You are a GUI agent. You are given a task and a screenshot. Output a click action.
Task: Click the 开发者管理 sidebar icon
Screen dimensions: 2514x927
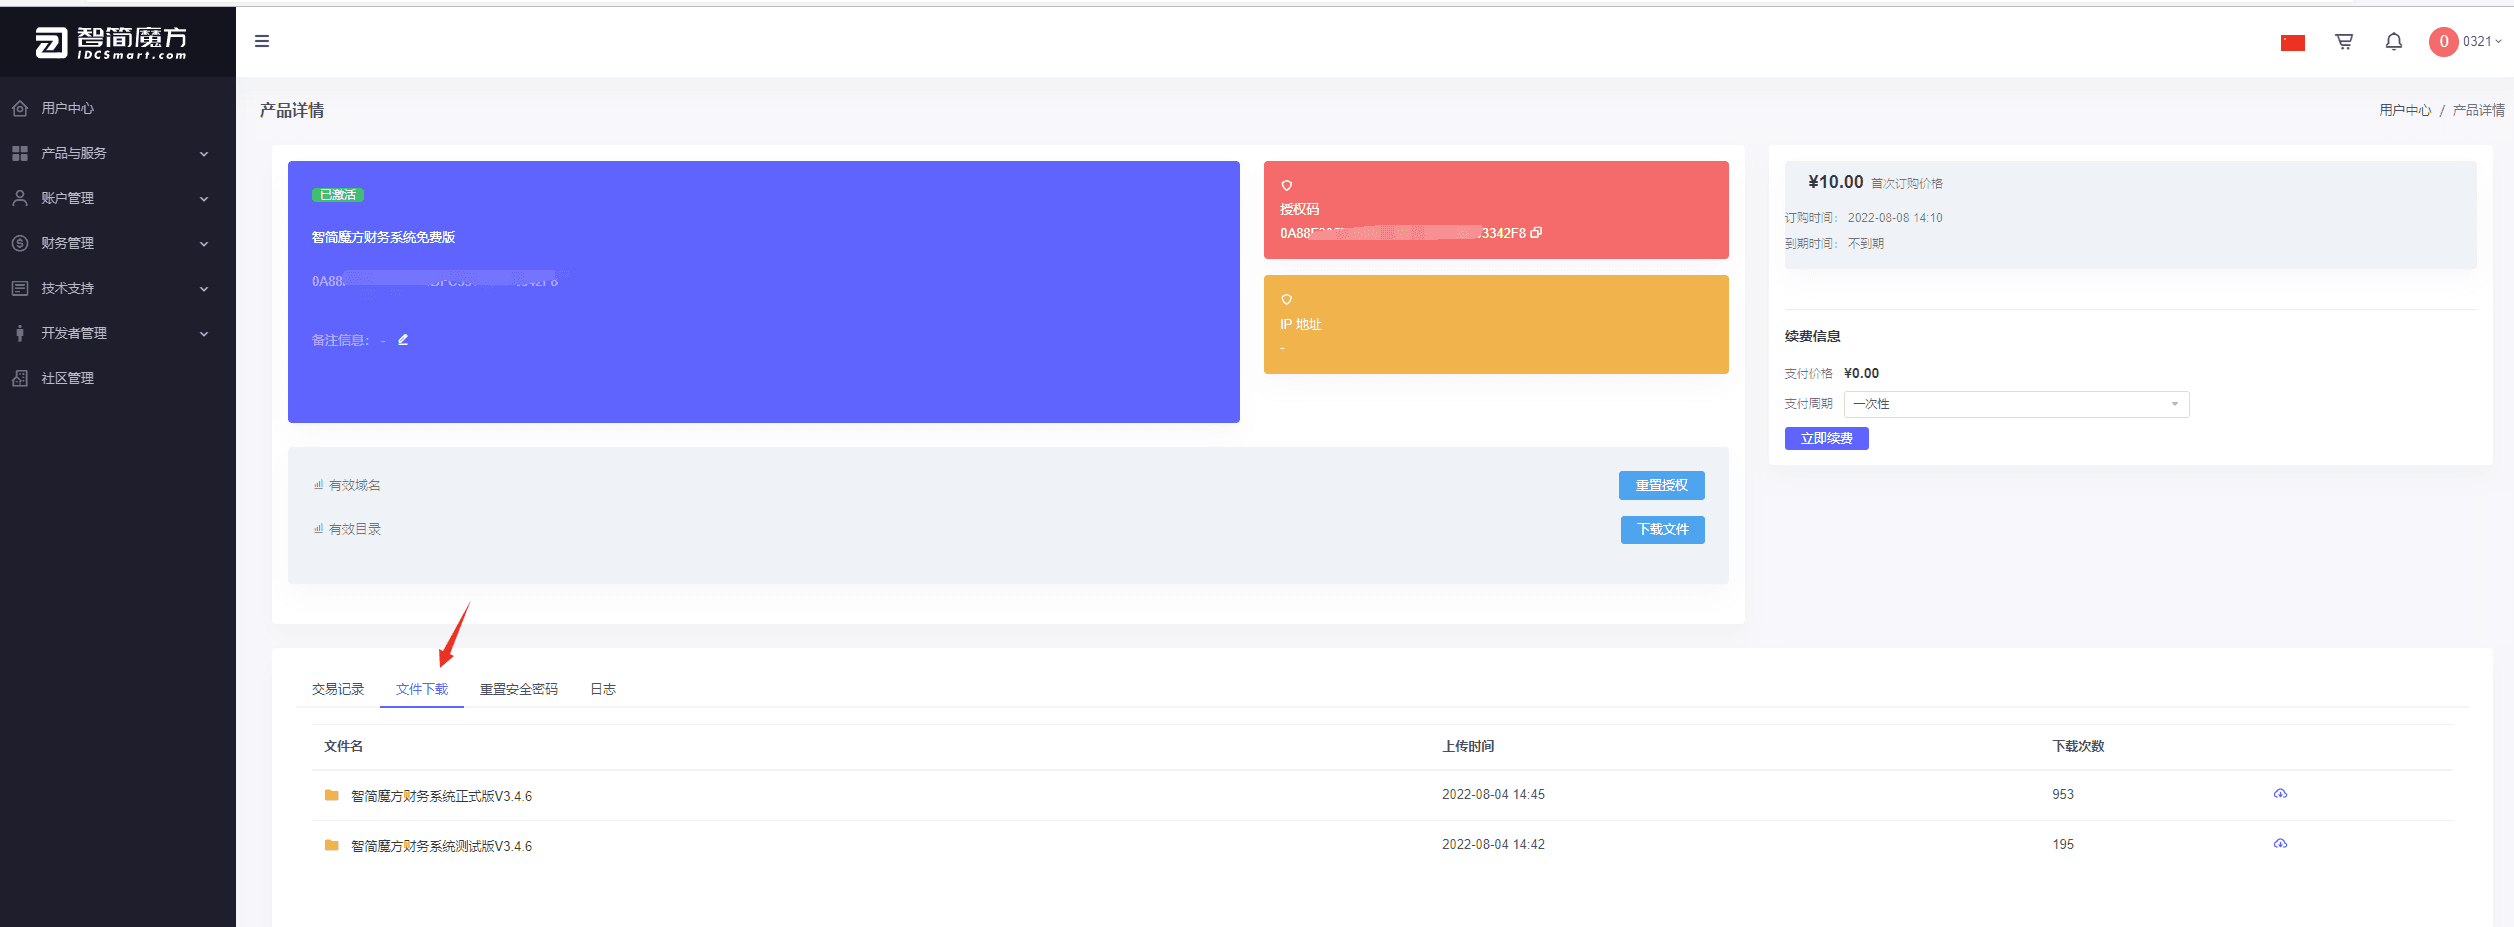(x=20, y=333)
